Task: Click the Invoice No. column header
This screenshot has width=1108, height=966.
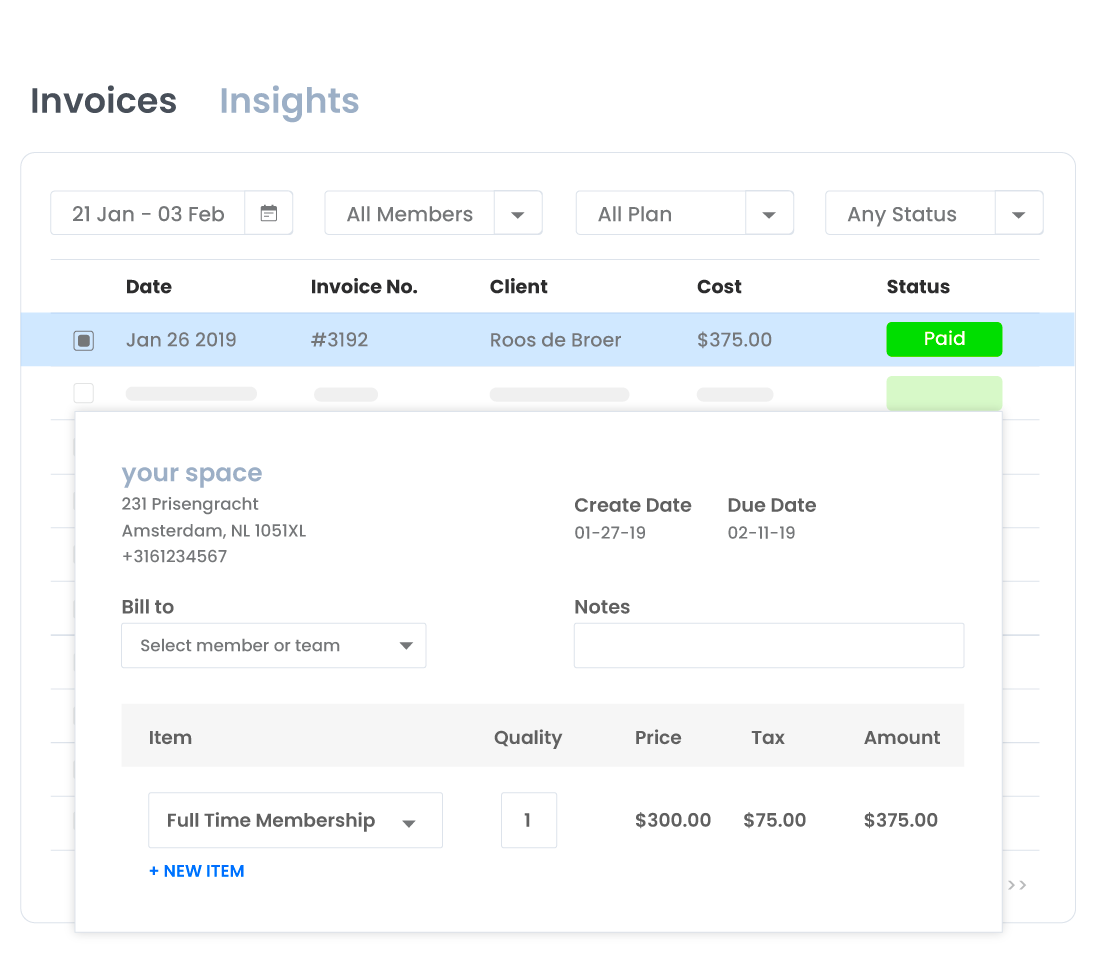Action: point(364,286)
